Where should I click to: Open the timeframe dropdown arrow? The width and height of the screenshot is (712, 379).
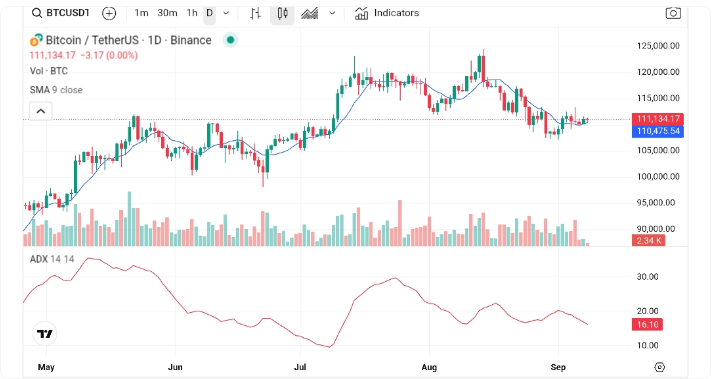point(226,13)
